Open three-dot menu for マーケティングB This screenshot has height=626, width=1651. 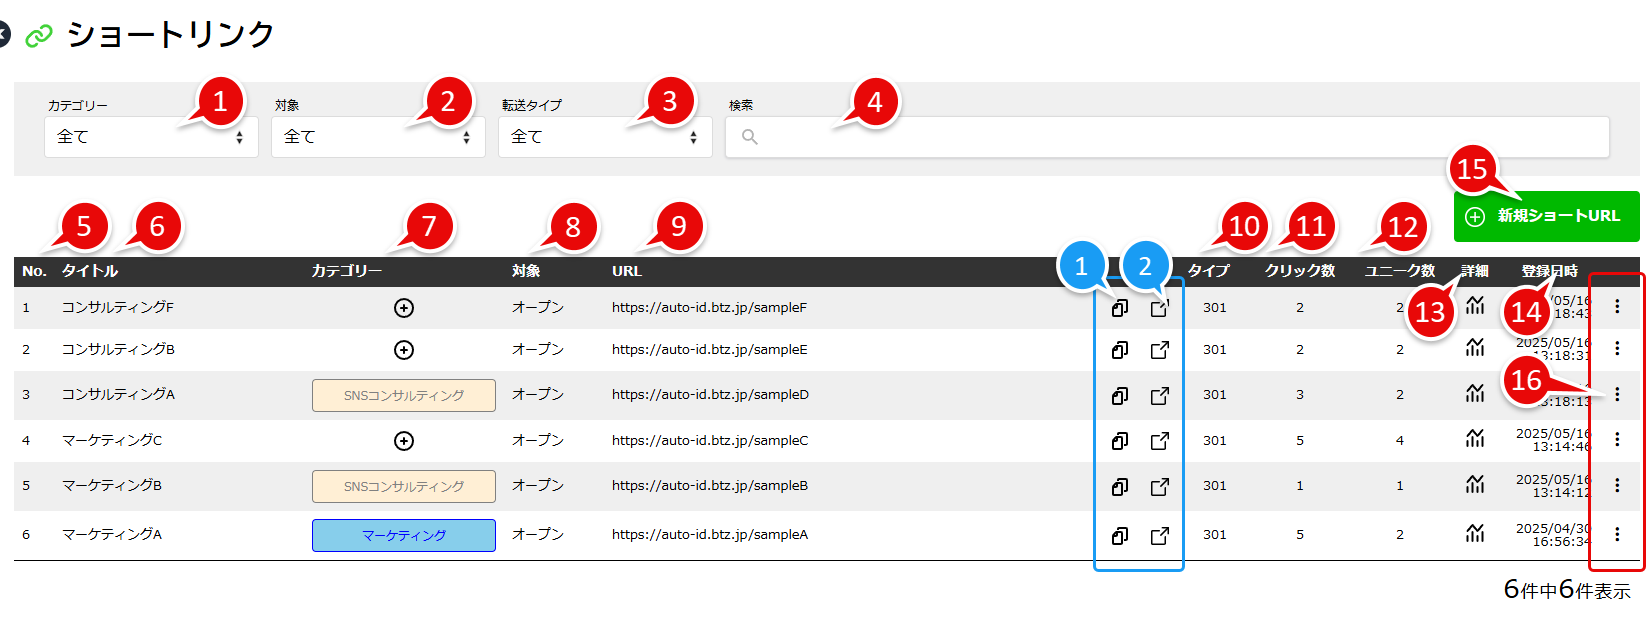(x=1617, y=485)
